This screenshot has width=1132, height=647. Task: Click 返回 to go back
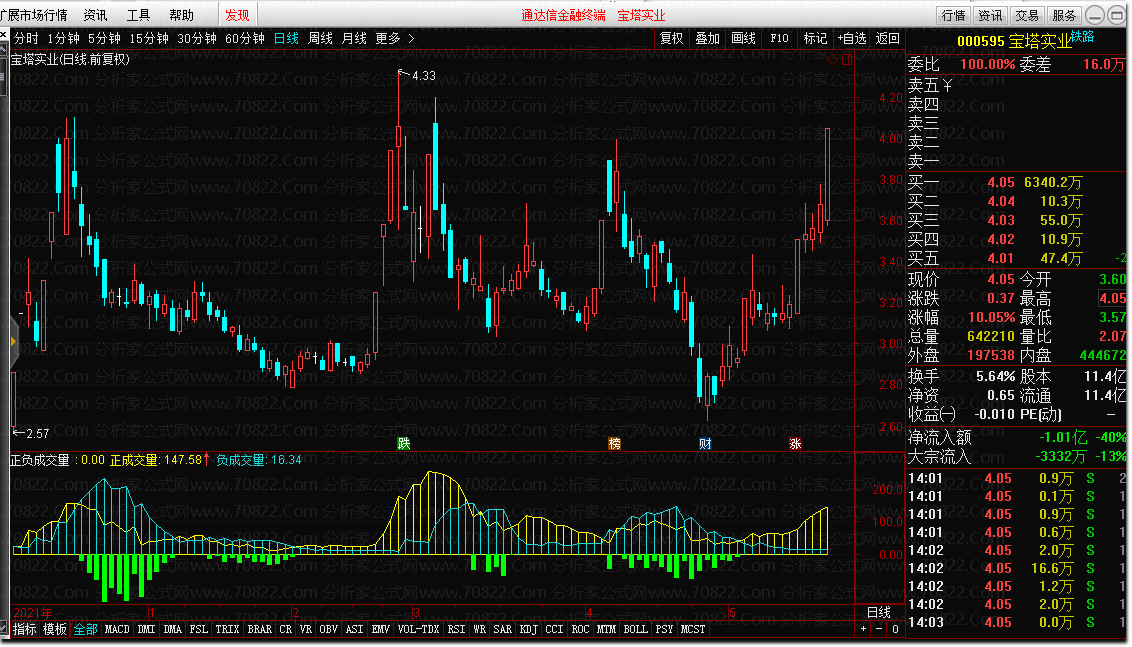[x=888, y=38]
